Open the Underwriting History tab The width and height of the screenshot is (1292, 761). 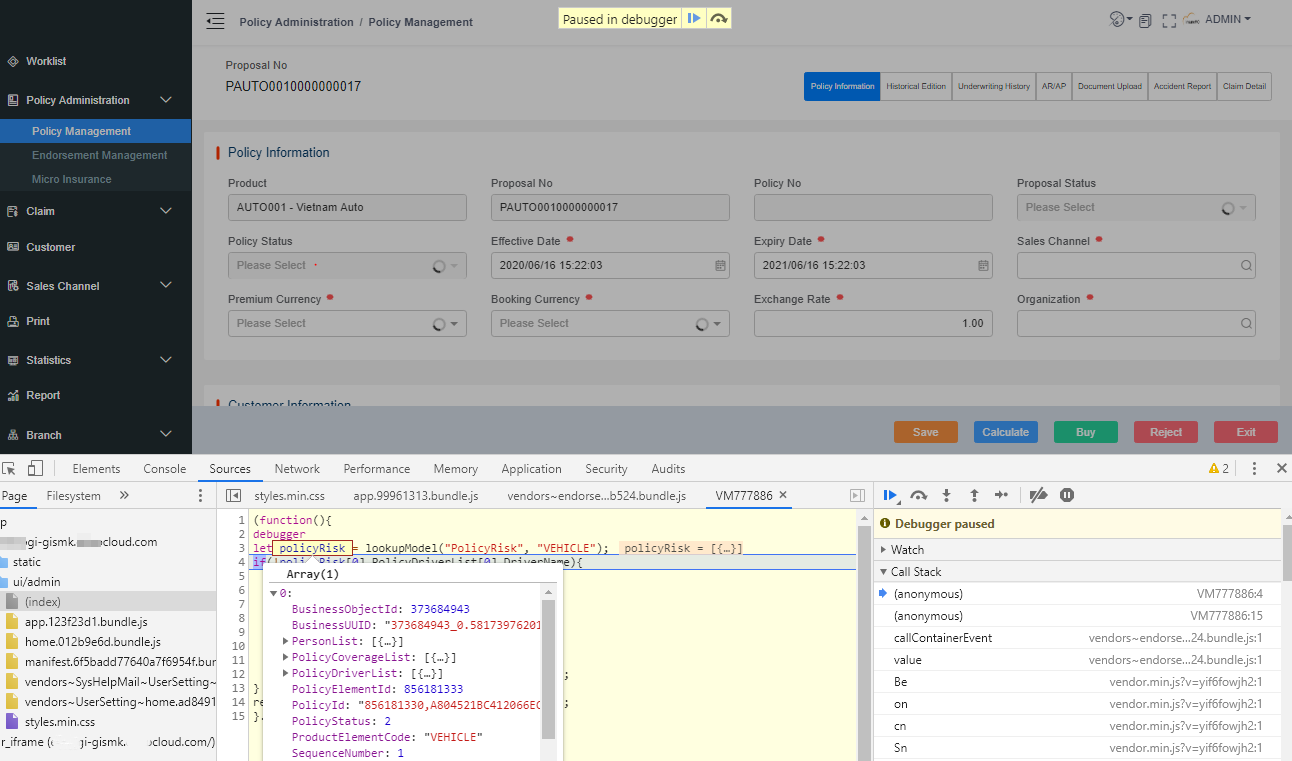pos(993,87)
